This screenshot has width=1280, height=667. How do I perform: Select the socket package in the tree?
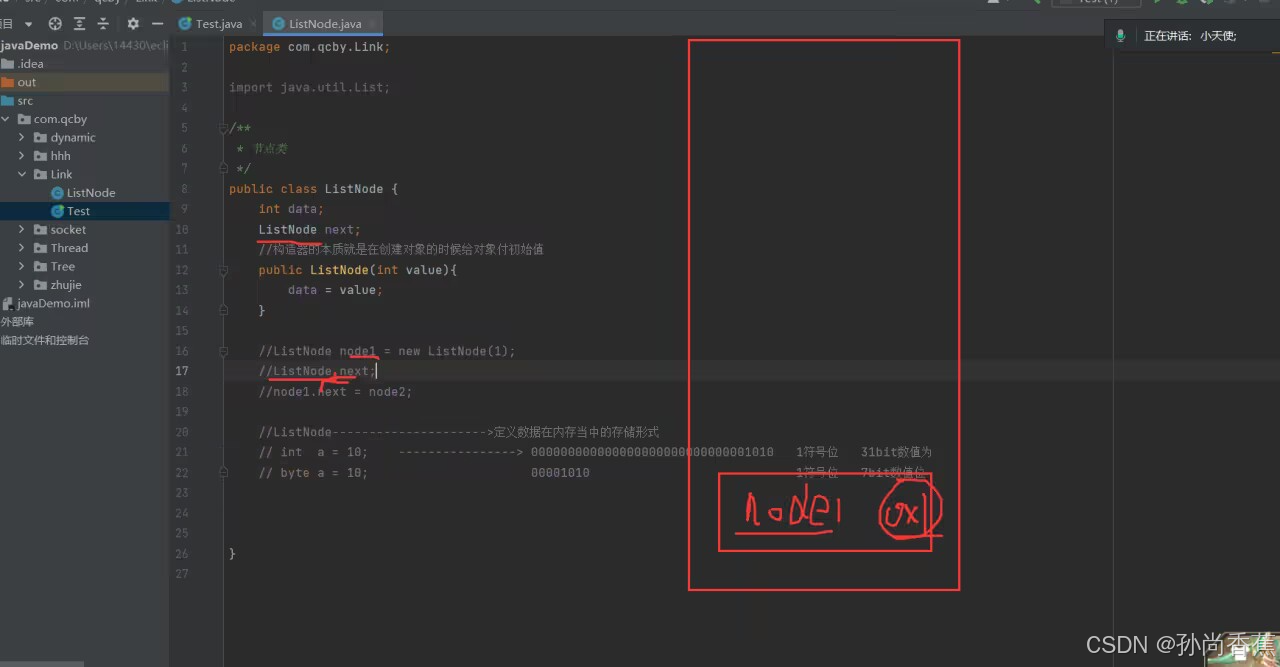pyautogui.click(x=68, y=230)
